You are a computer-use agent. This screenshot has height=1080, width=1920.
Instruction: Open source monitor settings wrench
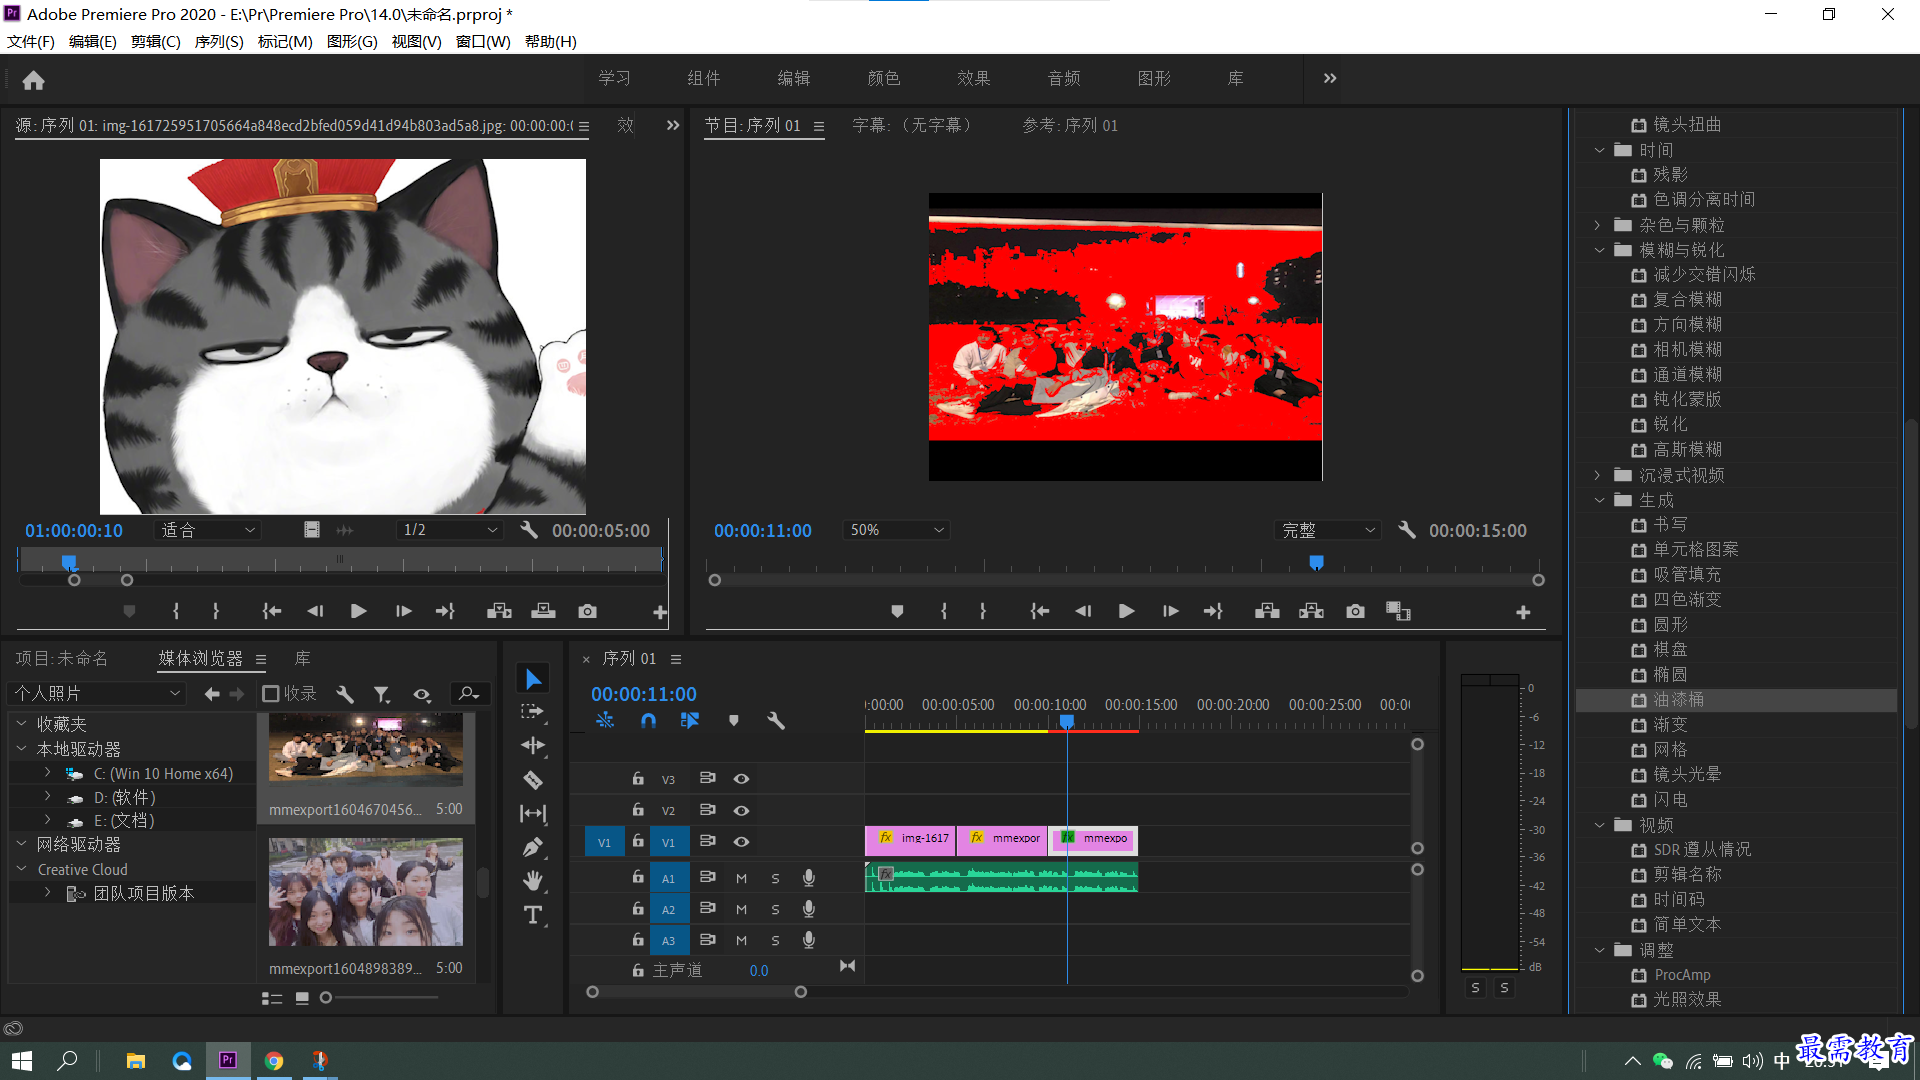[529, 530]
